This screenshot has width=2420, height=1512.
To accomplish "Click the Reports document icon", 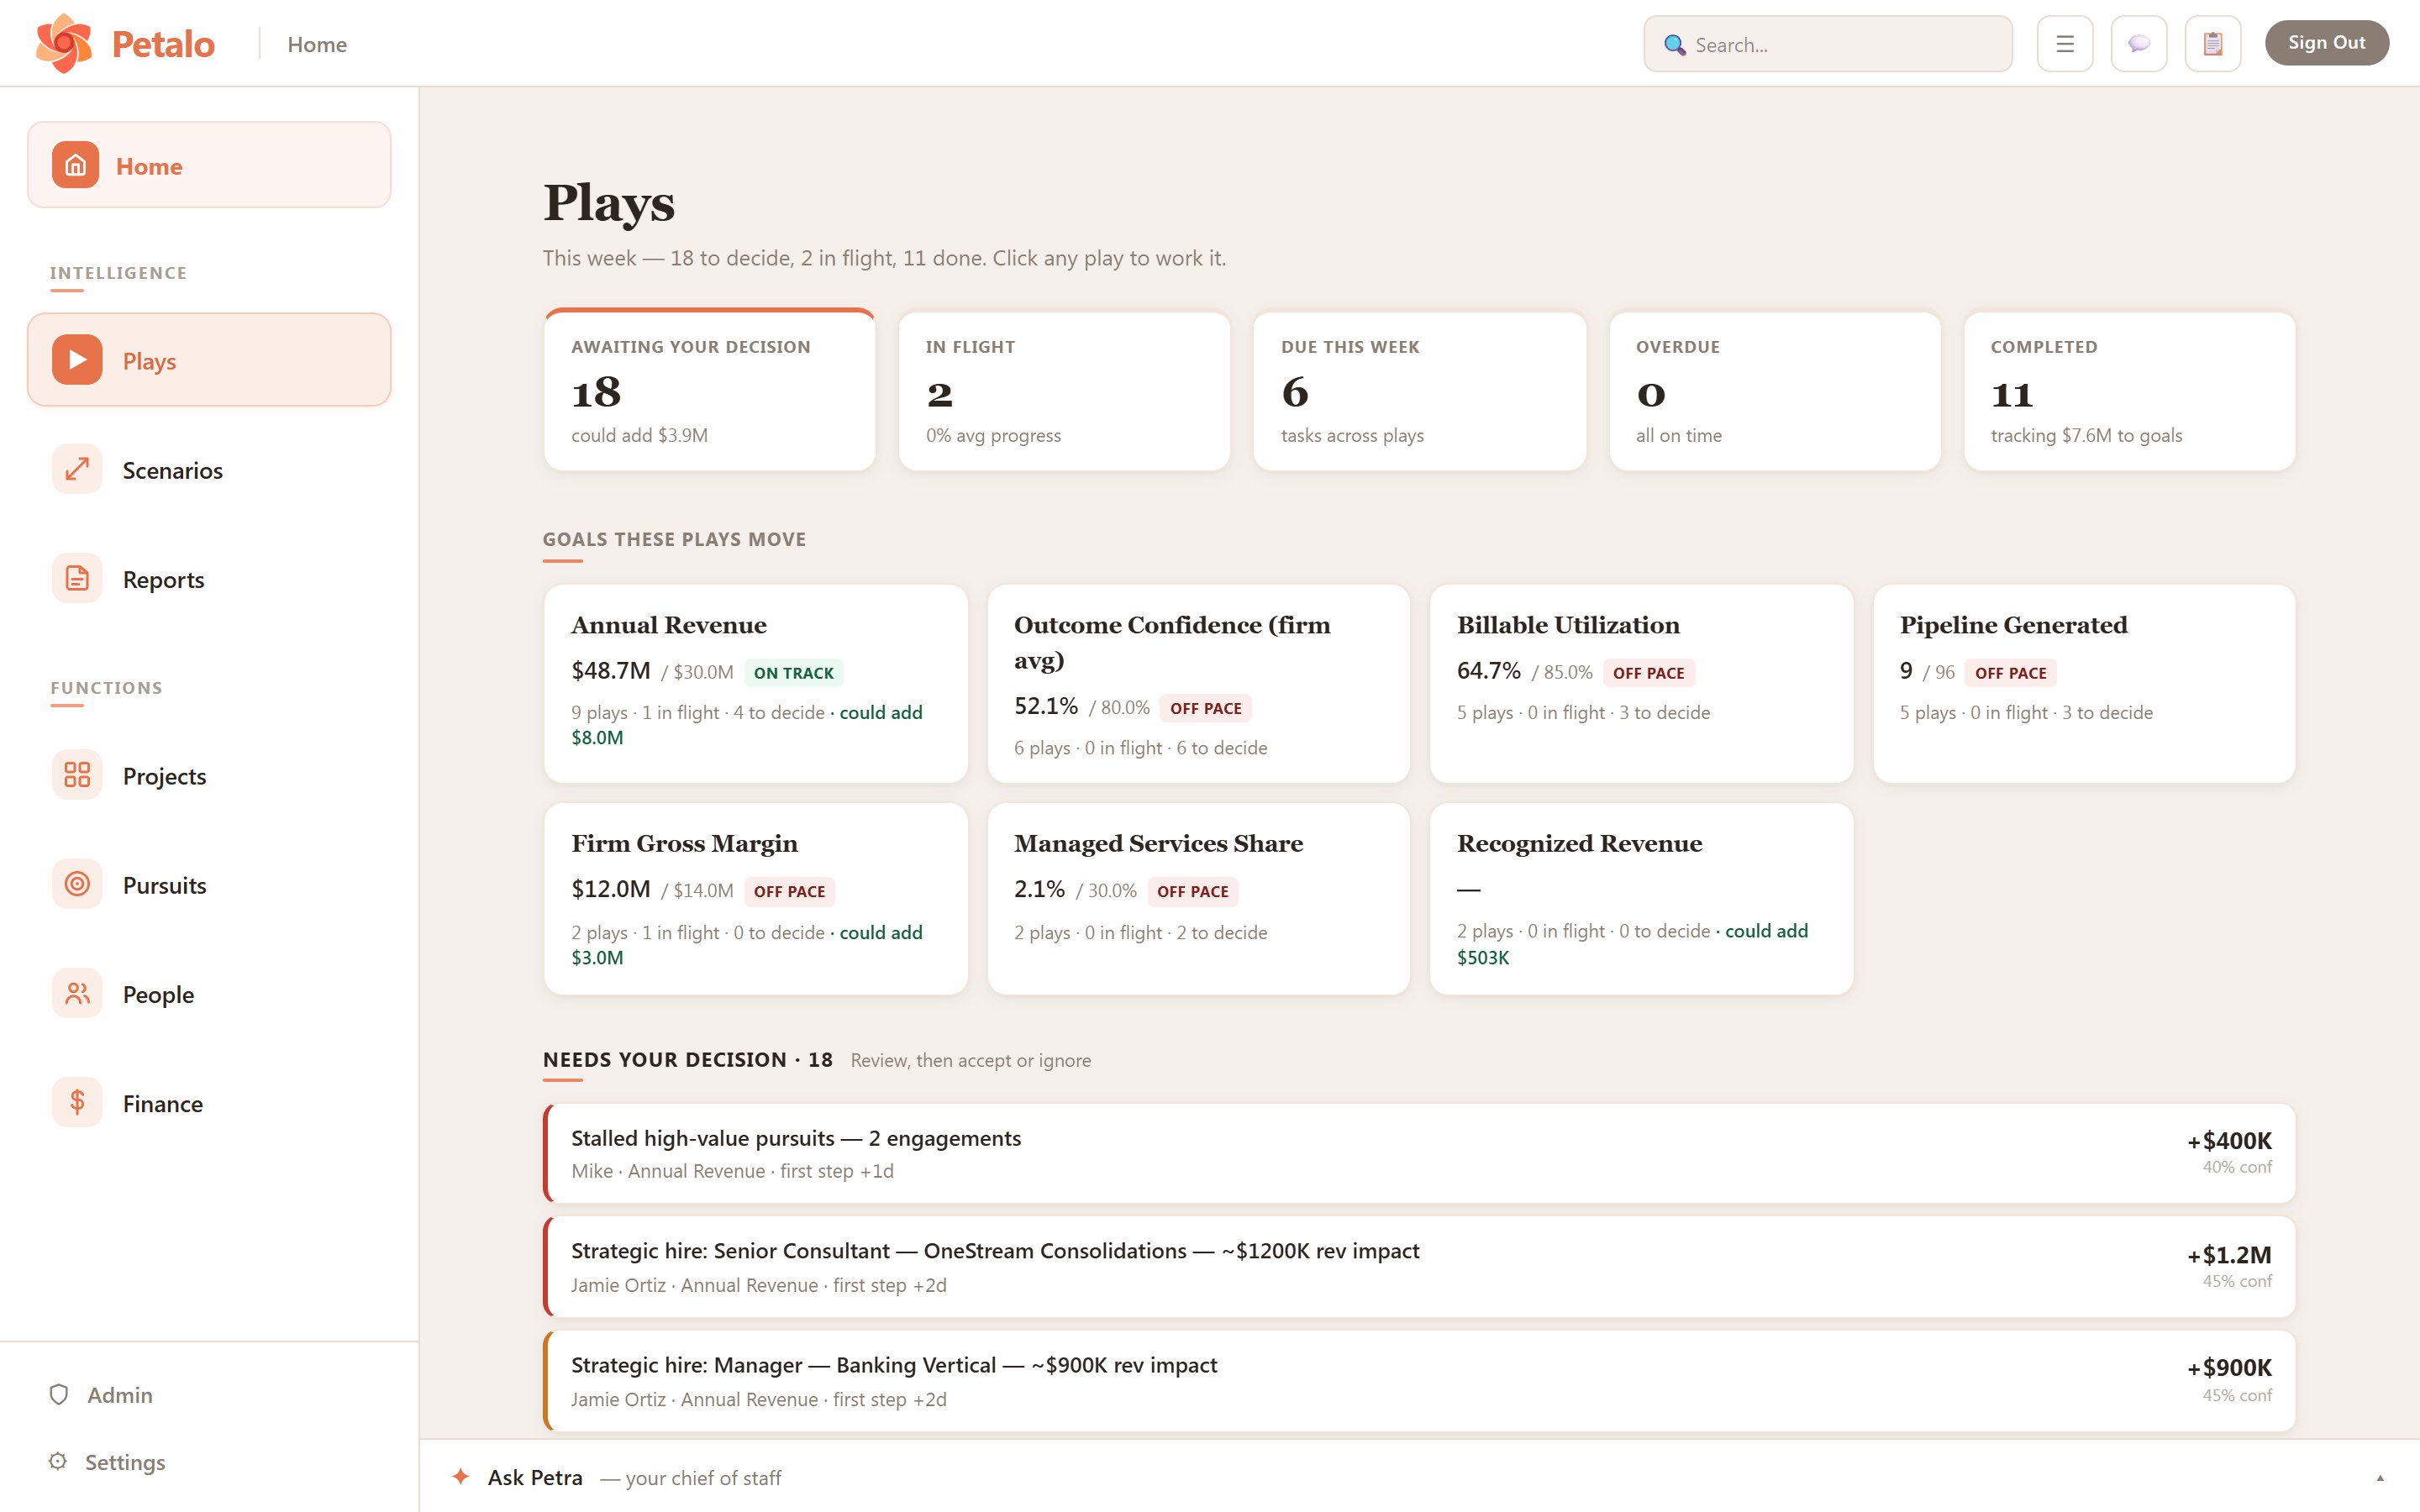I will [x=77, y=578].
